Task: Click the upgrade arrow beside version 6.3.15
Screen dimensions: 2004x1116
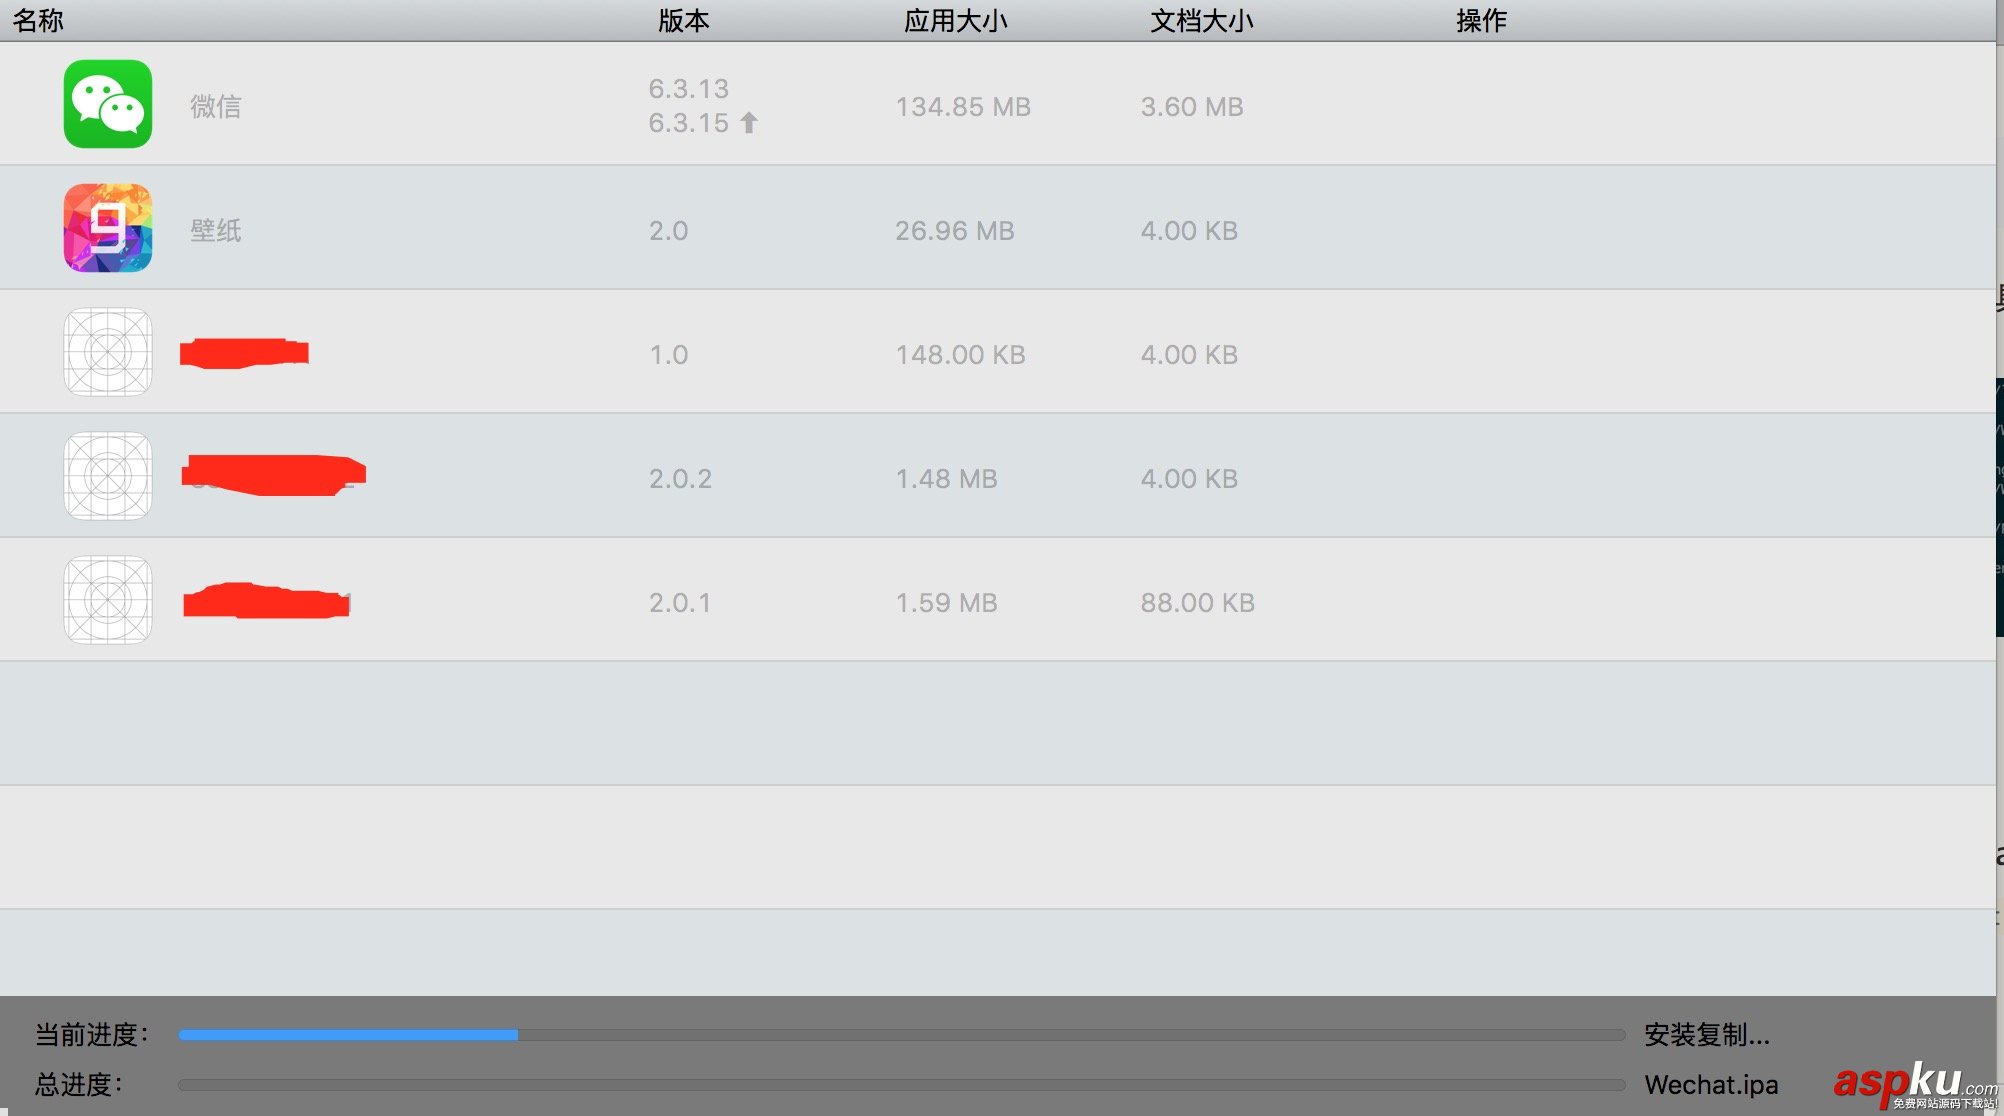Action: (748, 122)
